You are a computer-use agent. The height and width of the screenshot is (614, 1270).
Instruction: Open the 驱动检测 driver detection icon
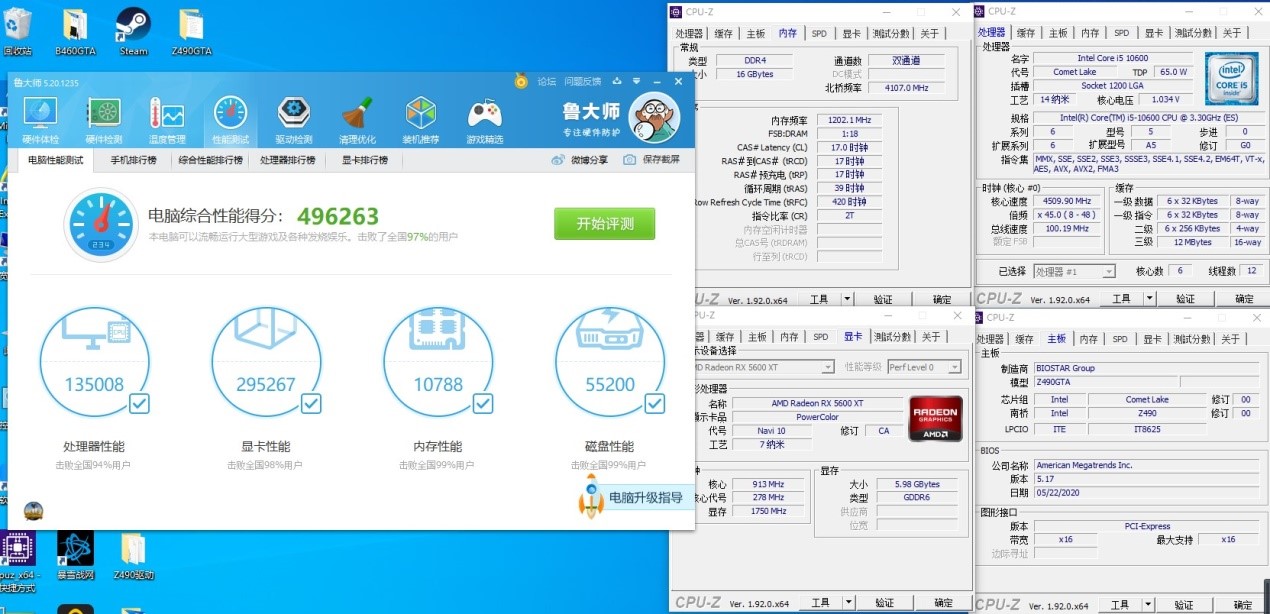[293, 121]
